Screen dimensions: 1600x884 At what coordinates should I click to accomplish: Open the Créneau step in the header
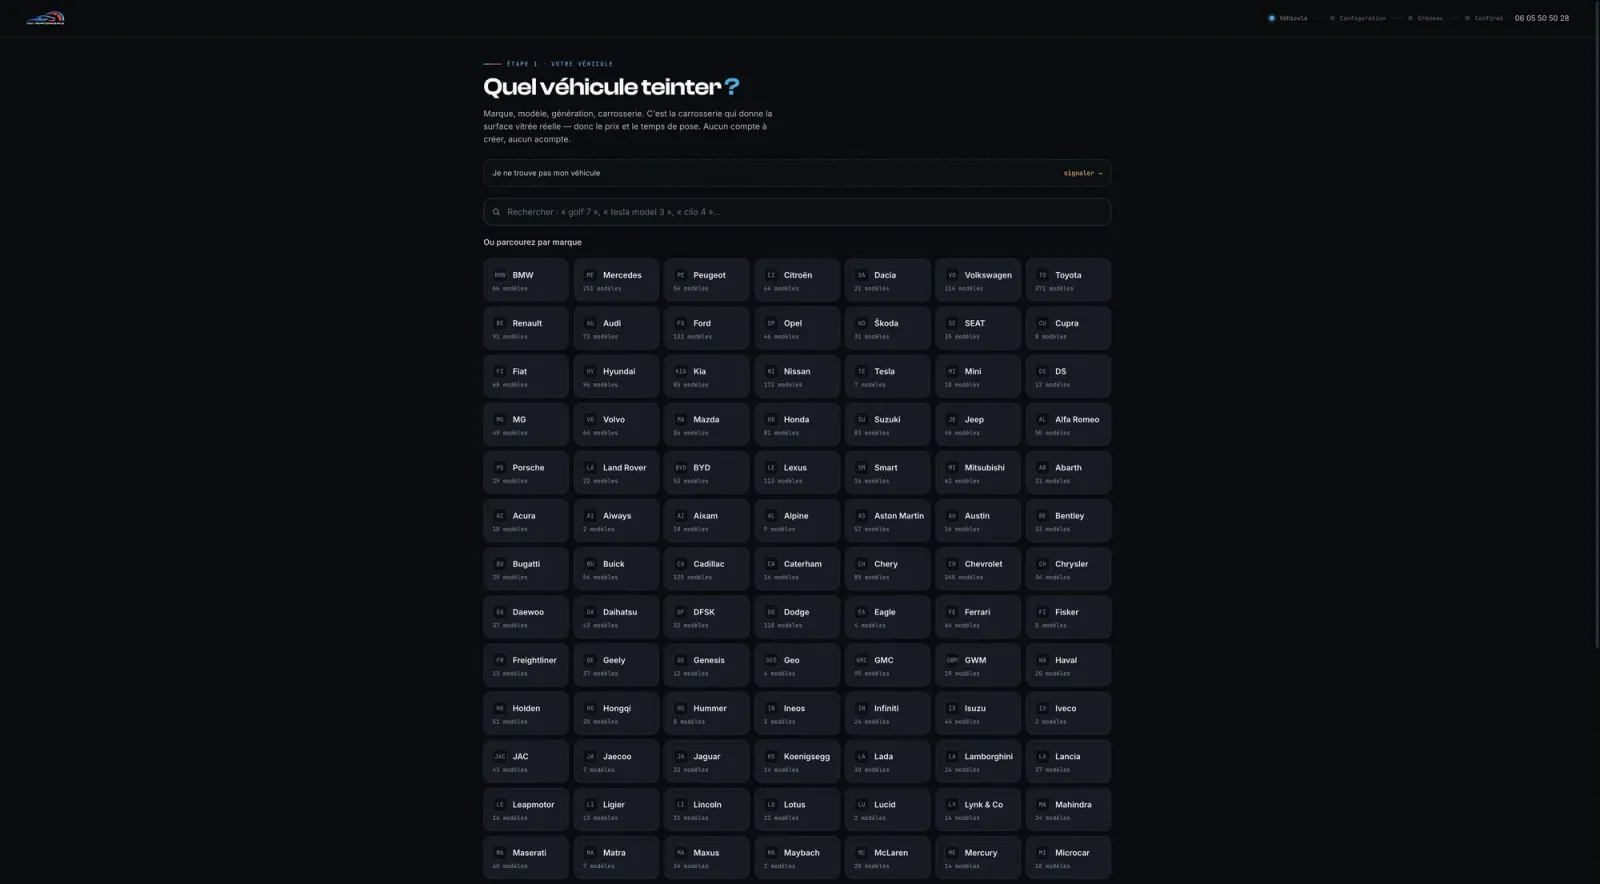point(1425,18)
